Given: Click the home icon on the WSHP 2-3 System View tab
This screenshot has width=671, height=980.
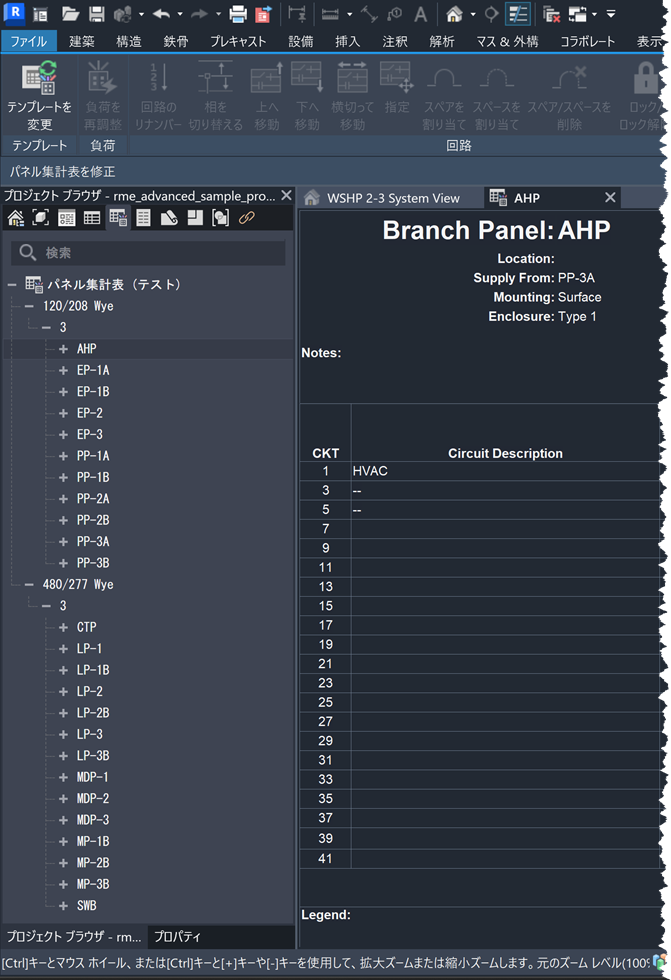Looking at the screenshot, I should click(312, 198).
